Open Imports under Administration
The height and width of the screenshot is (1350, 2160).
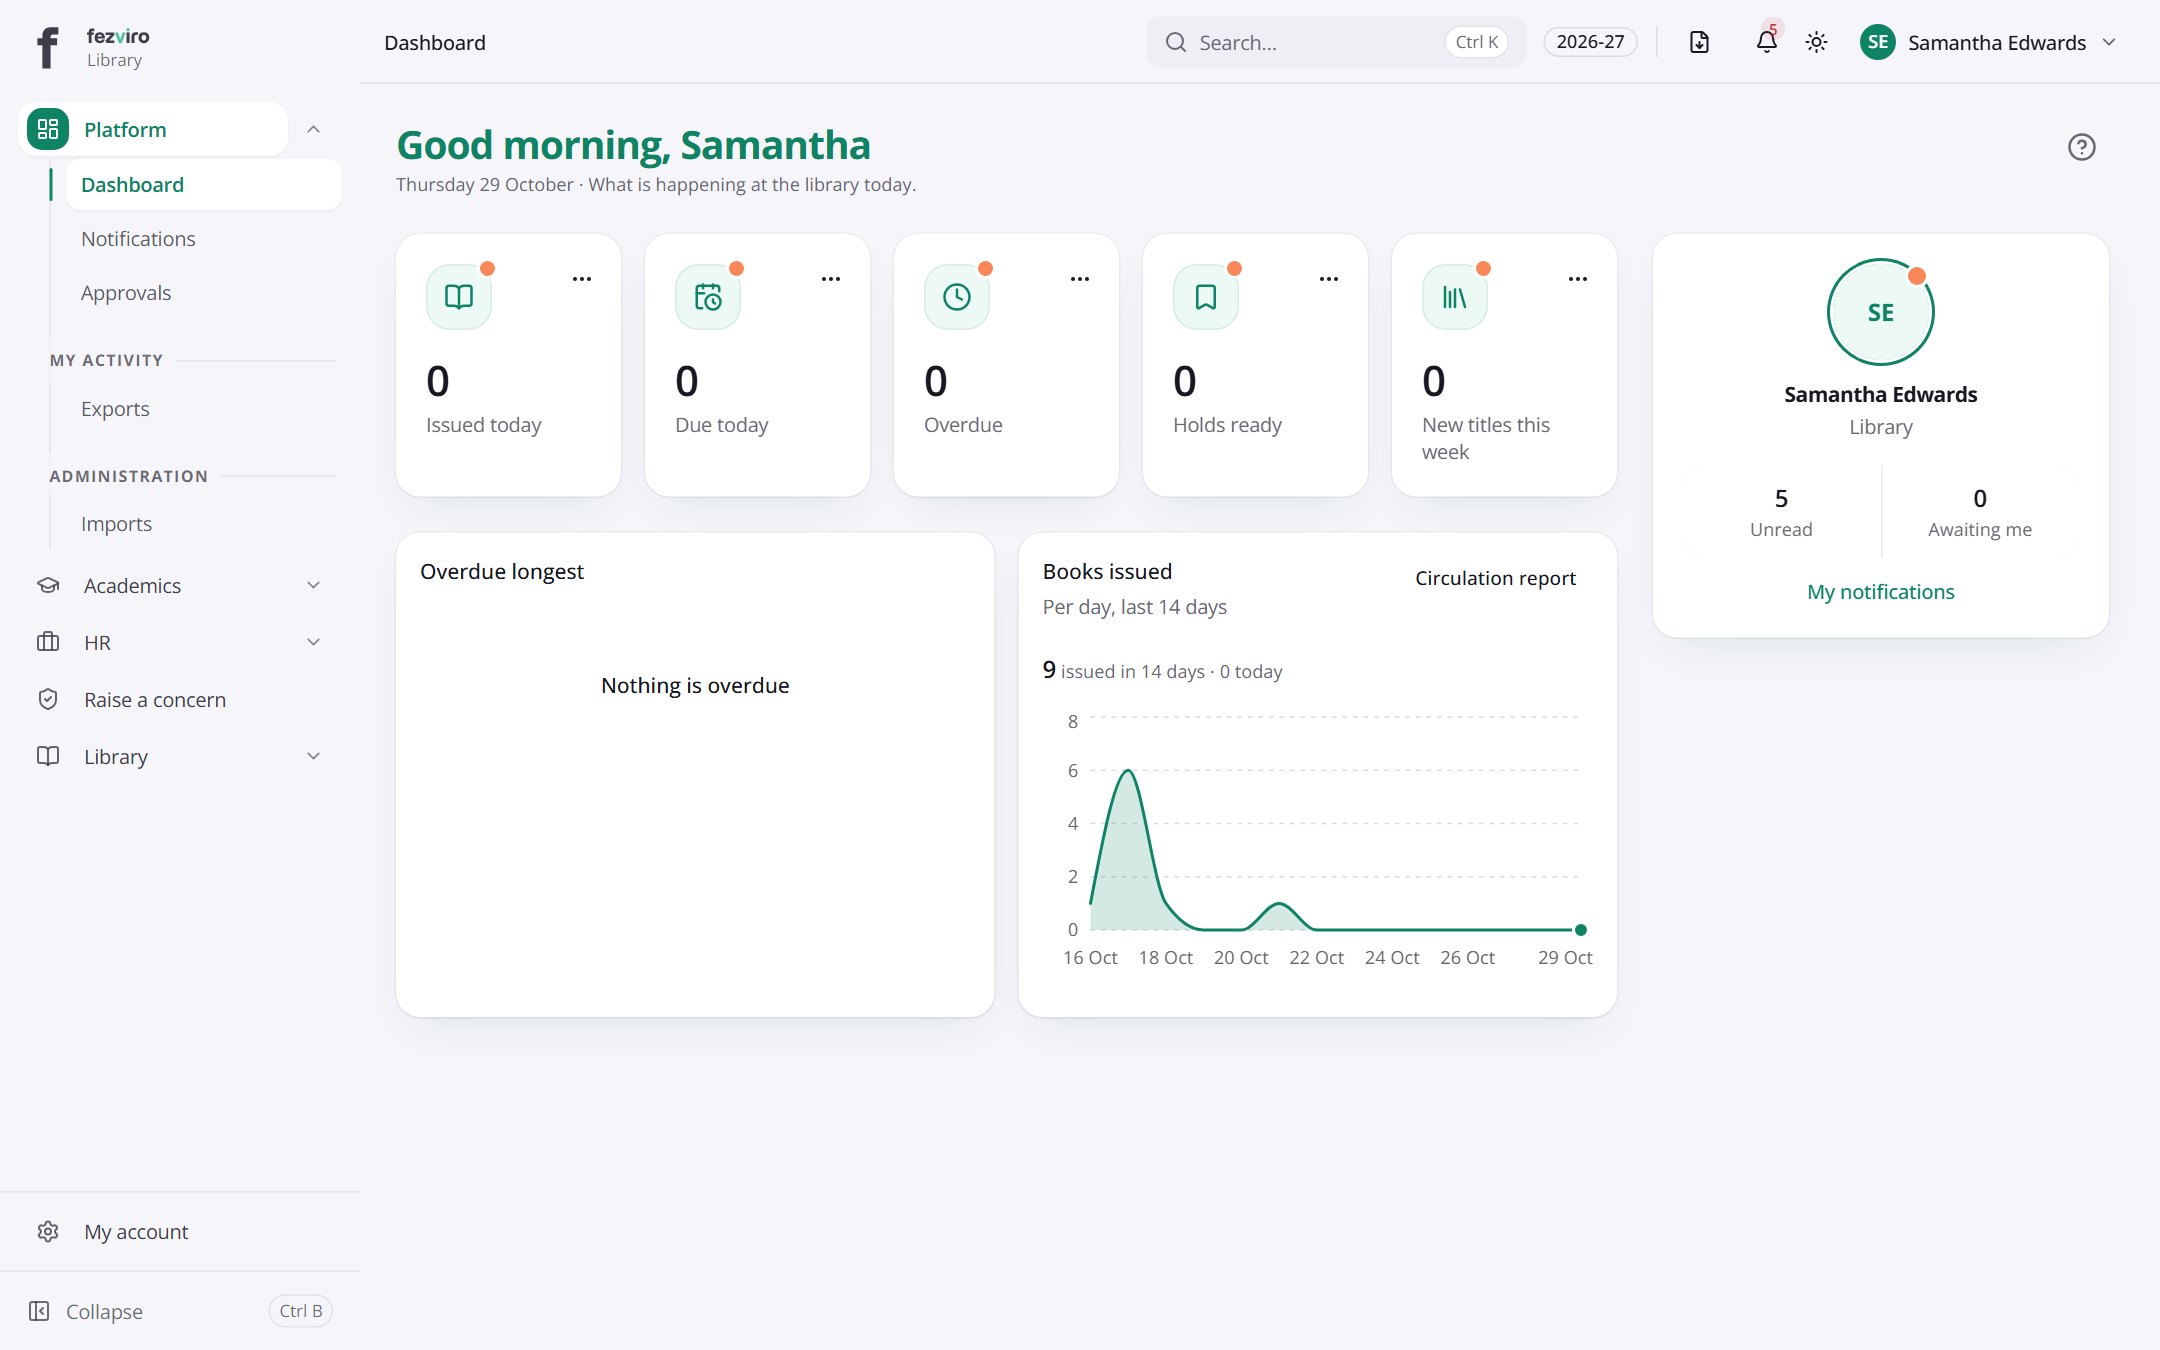click(x=203, y=524)
